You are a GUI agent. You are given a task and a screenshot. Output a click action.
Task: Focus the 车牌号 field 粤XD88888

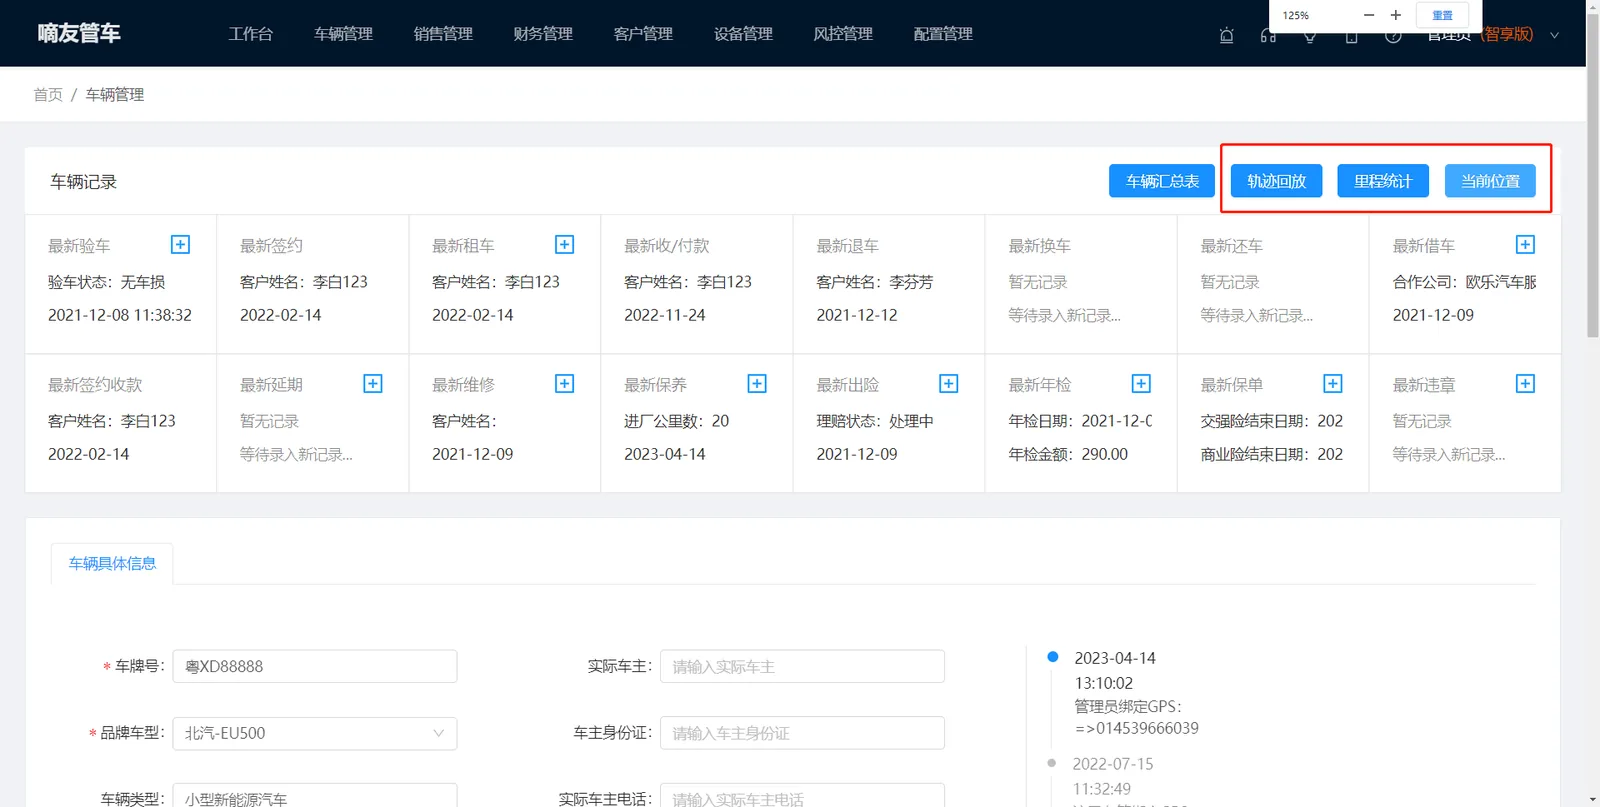point(315,666)
